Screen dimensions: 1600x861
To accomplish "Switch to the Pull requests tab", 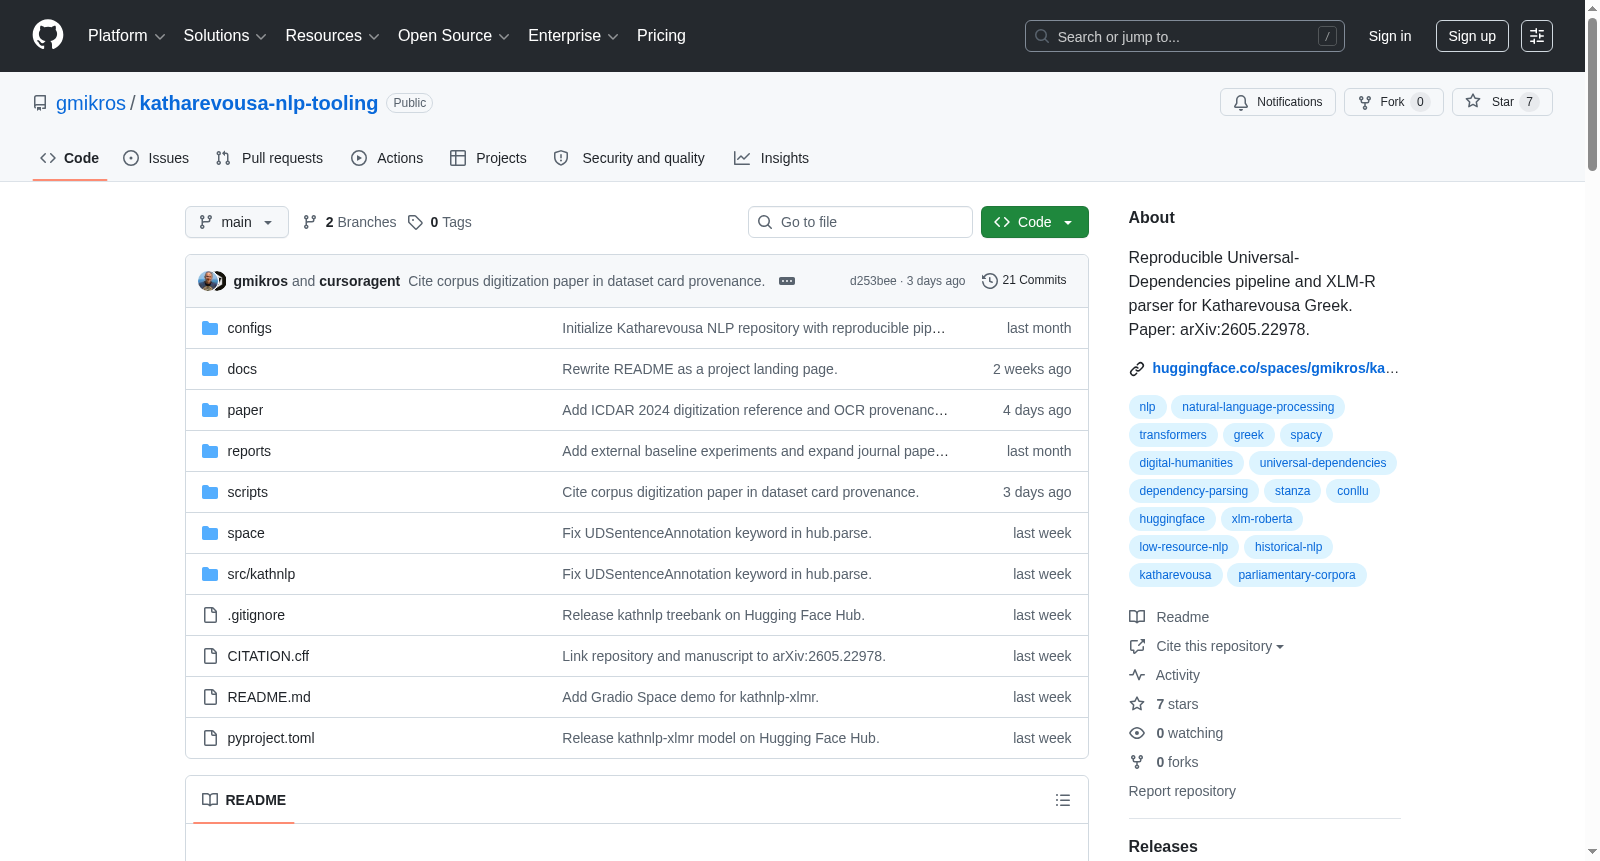I will [x=269, y=158].
